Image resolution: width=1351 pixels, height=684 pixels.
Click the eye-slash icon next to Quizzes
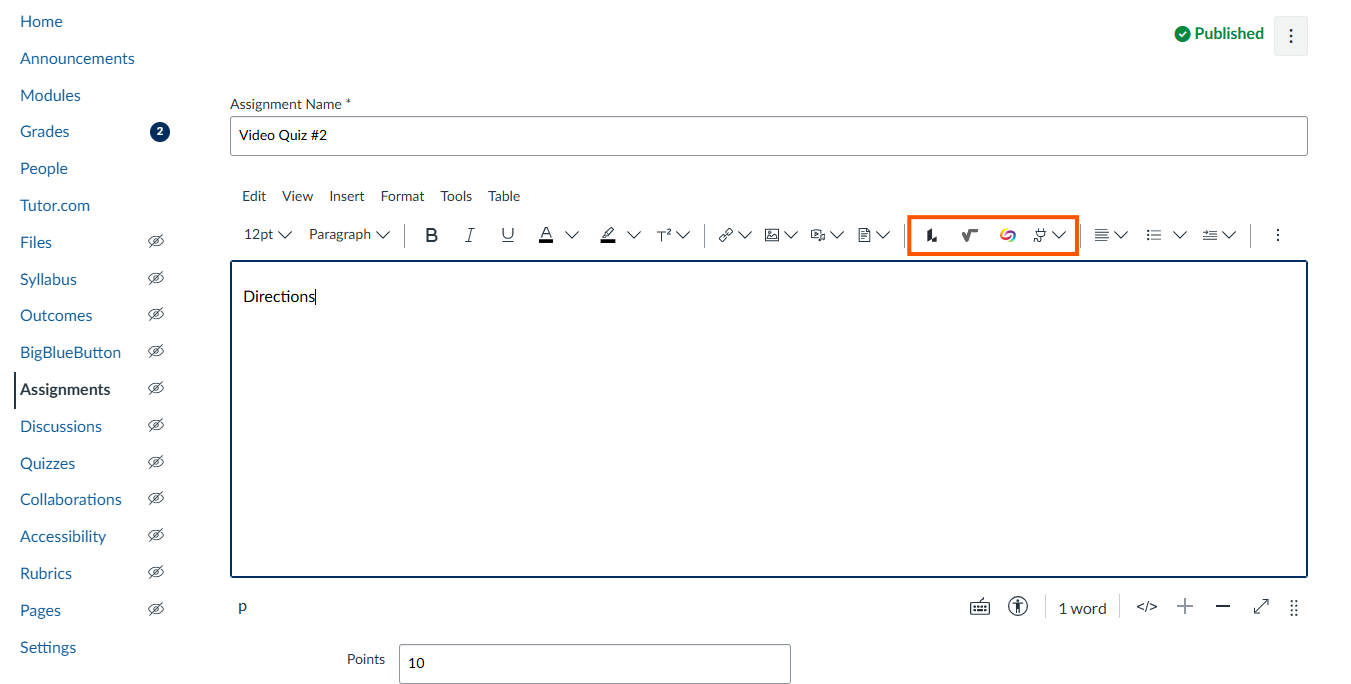point(155,462)
